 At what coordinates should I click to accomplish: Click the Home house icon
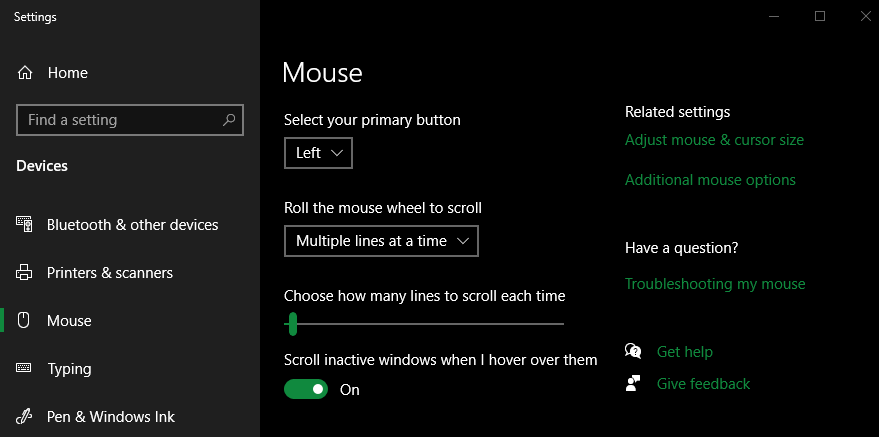pyautogui.click(x=25, y=73)
